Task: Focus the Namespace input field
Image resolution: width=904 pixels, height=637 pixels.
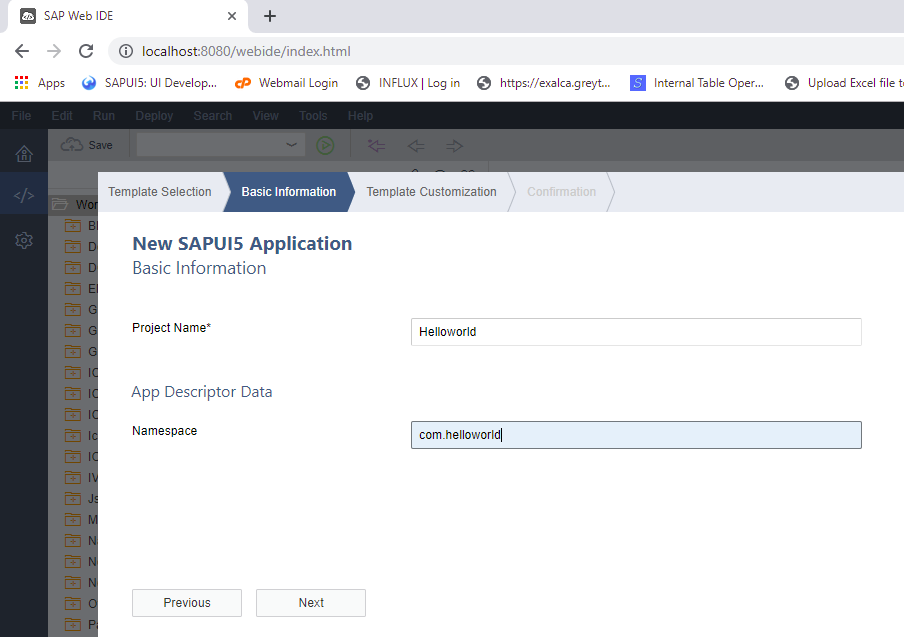Action: (x=636, y=435)
